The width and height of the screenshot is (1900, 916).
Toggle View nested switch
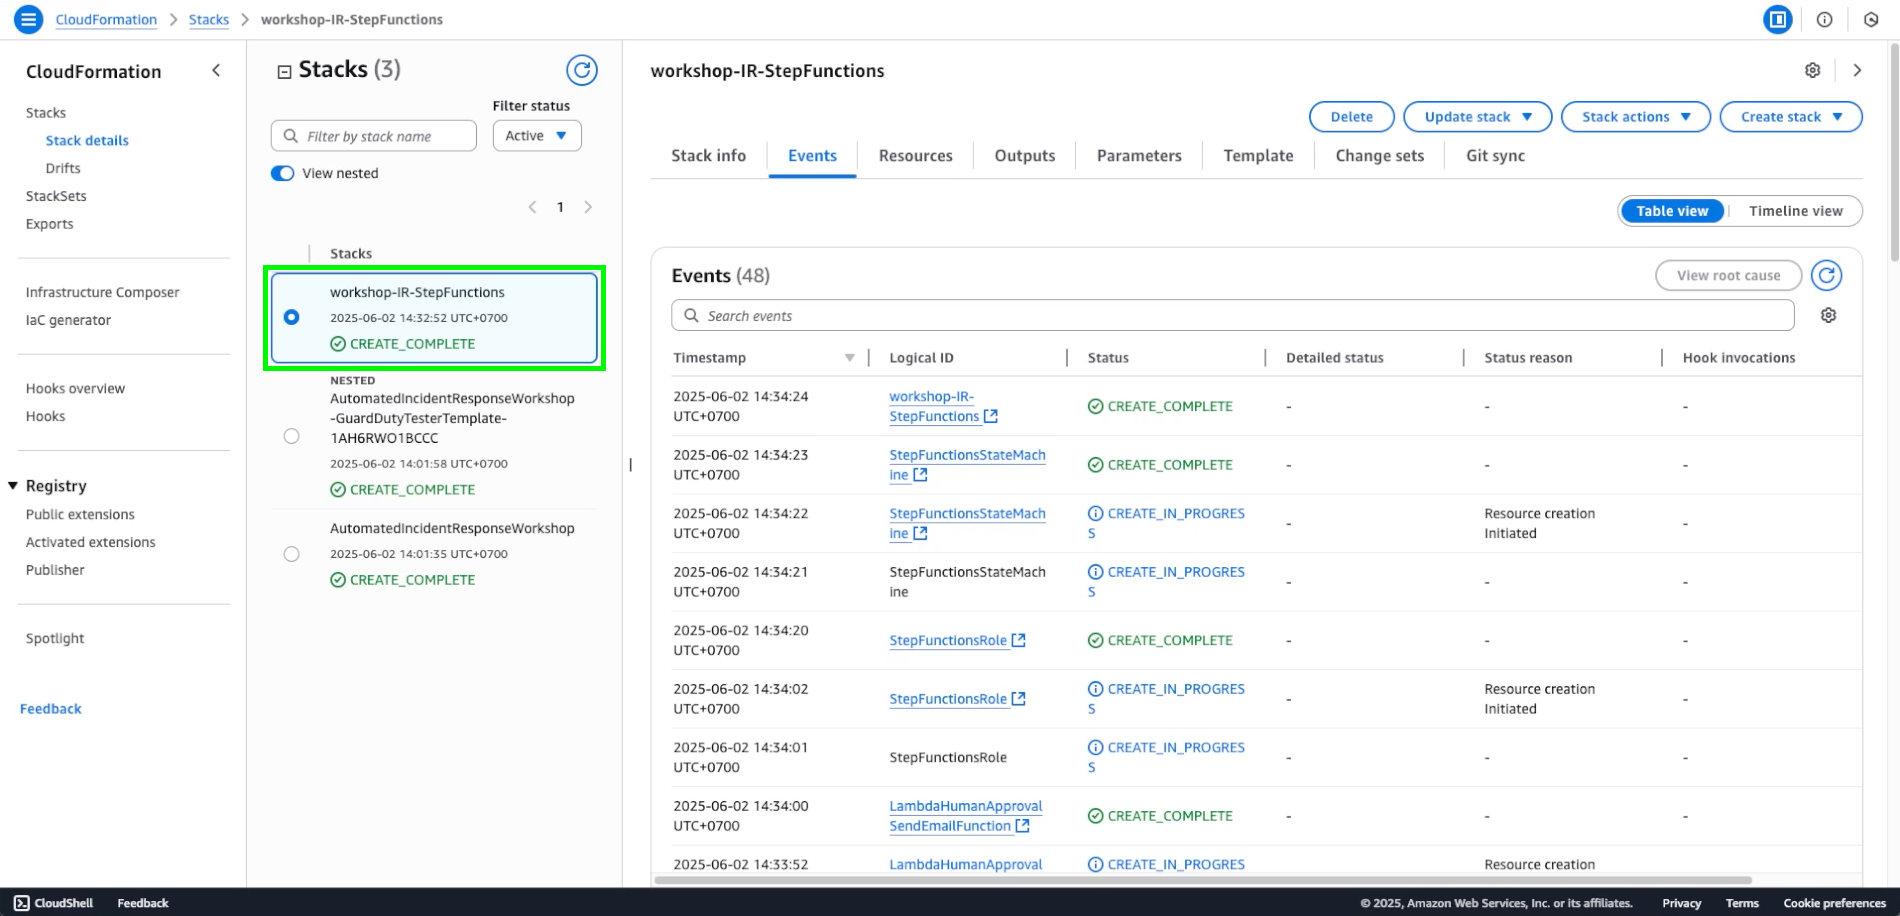click(283, 173)
